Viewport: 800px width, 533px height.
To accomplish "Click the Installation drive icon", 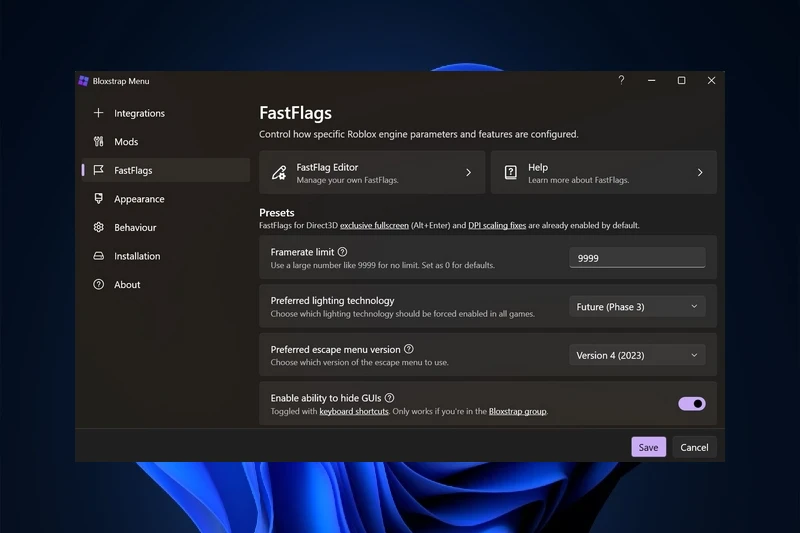I will tap(98, 256).
